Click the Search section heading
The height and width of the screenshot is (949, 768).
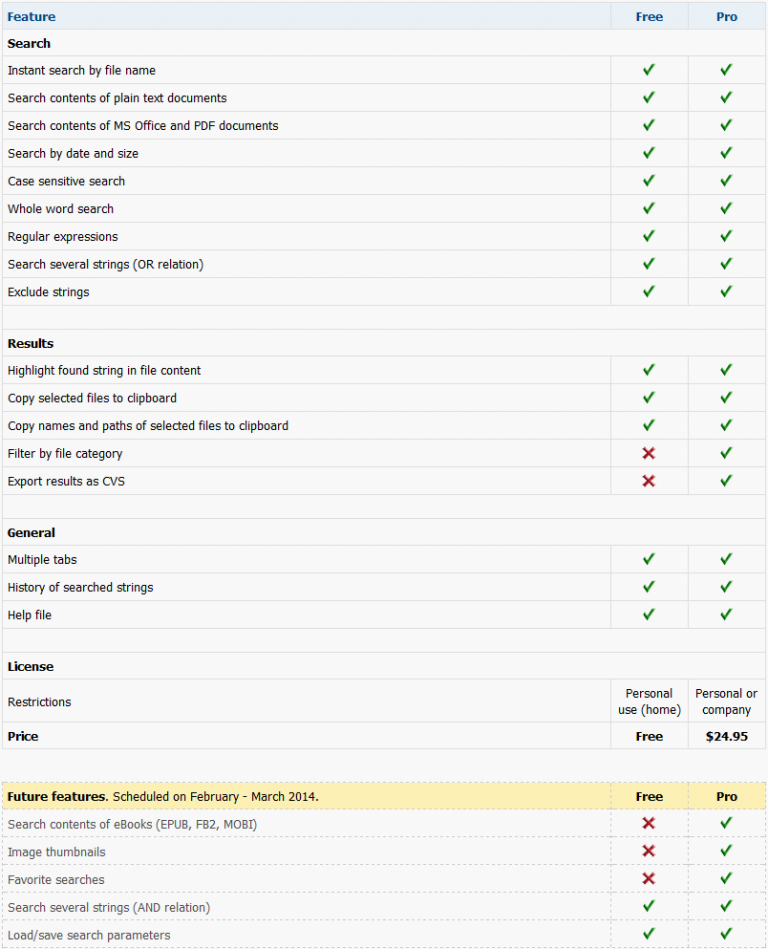click(x=29, y=44)
